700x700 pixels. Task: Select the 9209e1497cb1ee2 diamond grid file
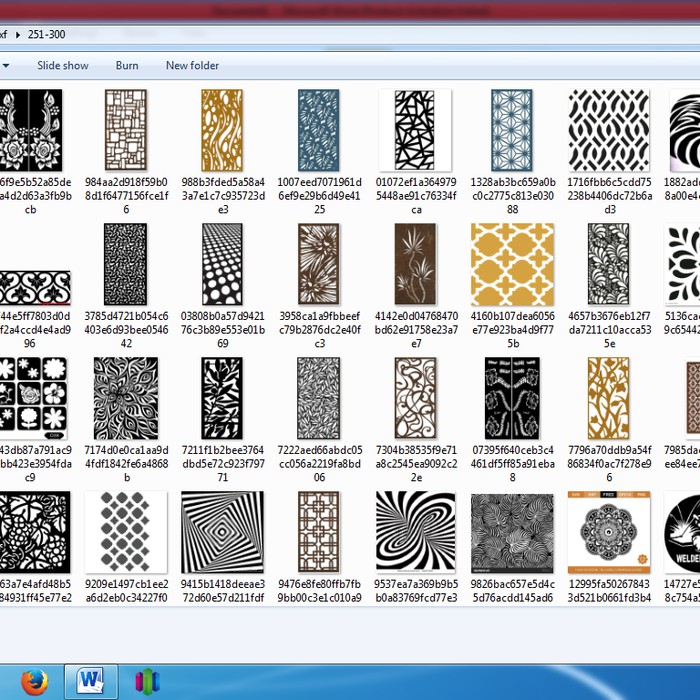point(126,532)
